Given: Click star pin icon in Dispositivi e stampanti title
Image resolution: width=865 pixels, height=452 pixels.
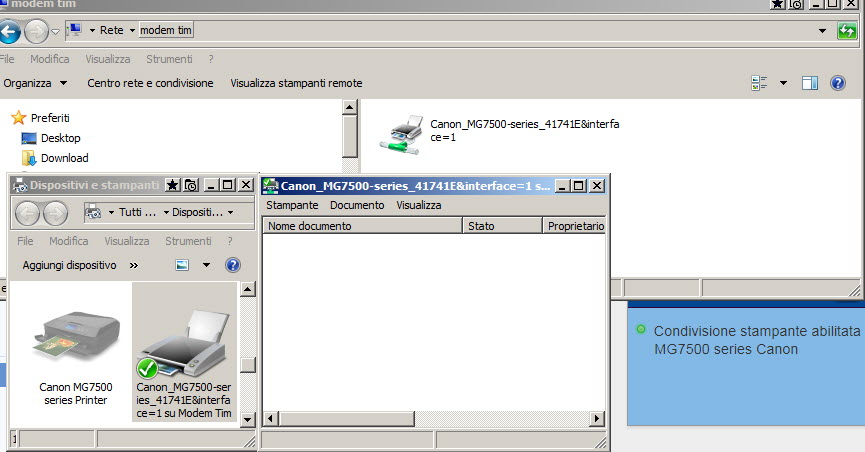Looking at the screenshot, I should [x=173, y=185].
